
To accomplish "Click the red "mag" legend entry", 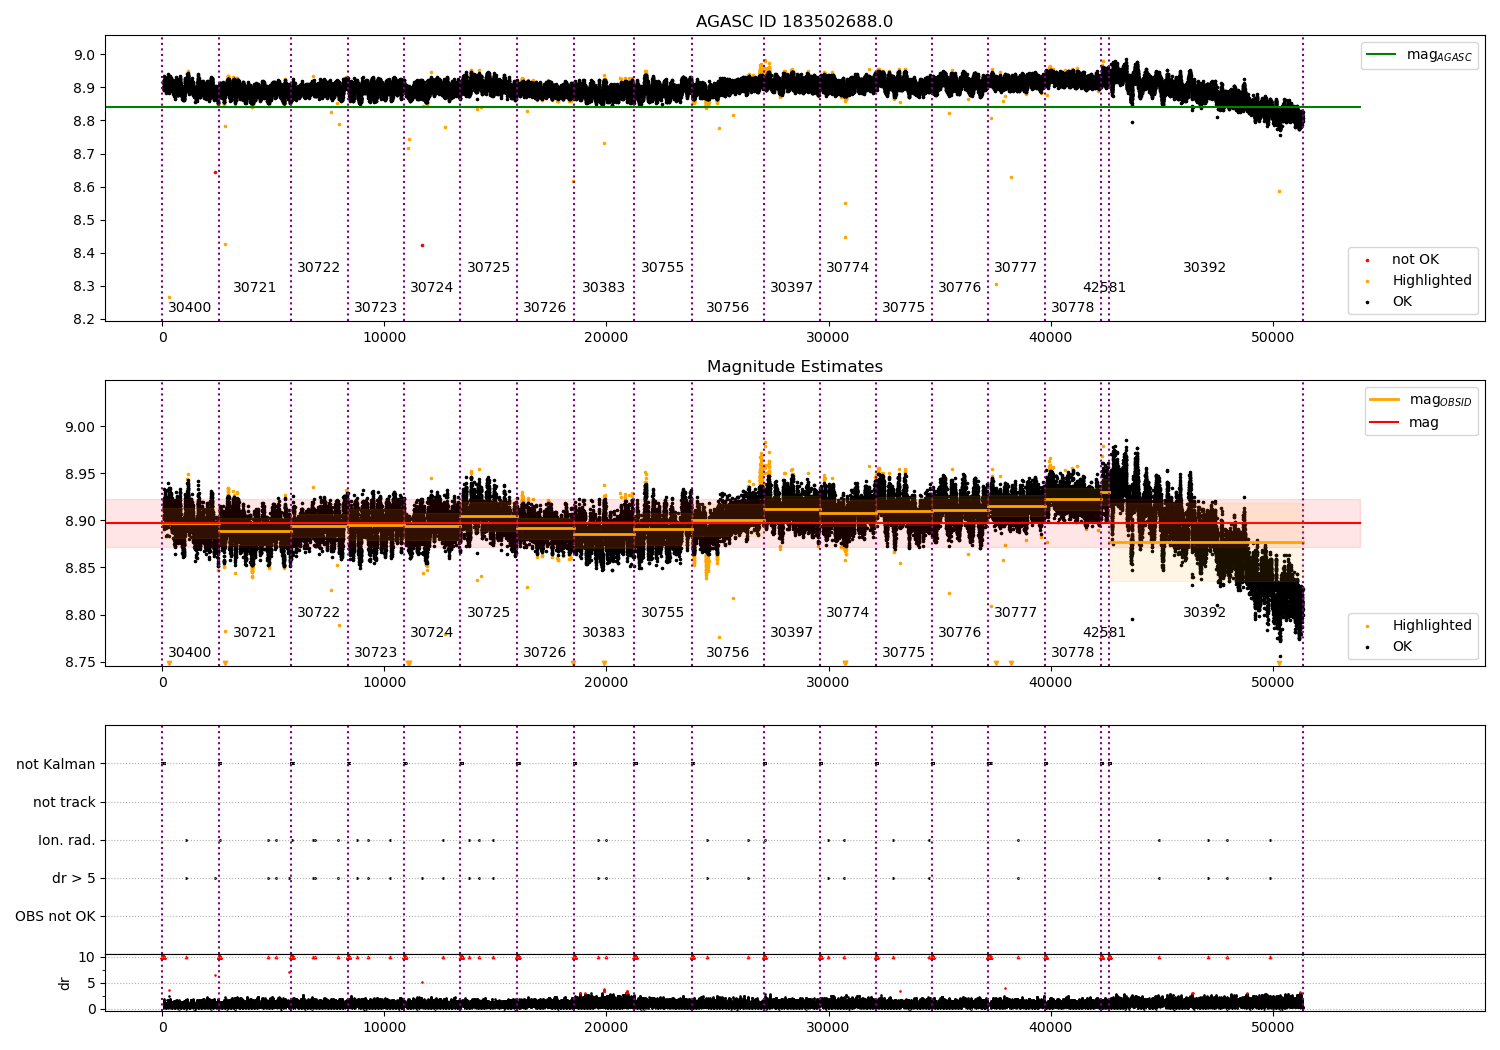I will coord(1404,422).
